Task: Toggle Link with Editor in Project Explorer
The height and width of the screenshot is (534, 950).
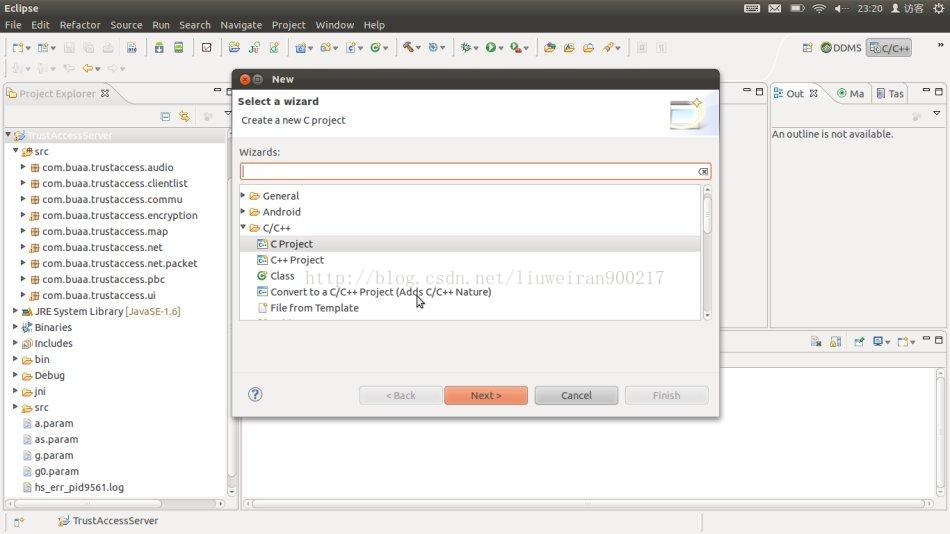Action: tap(185, 116)
